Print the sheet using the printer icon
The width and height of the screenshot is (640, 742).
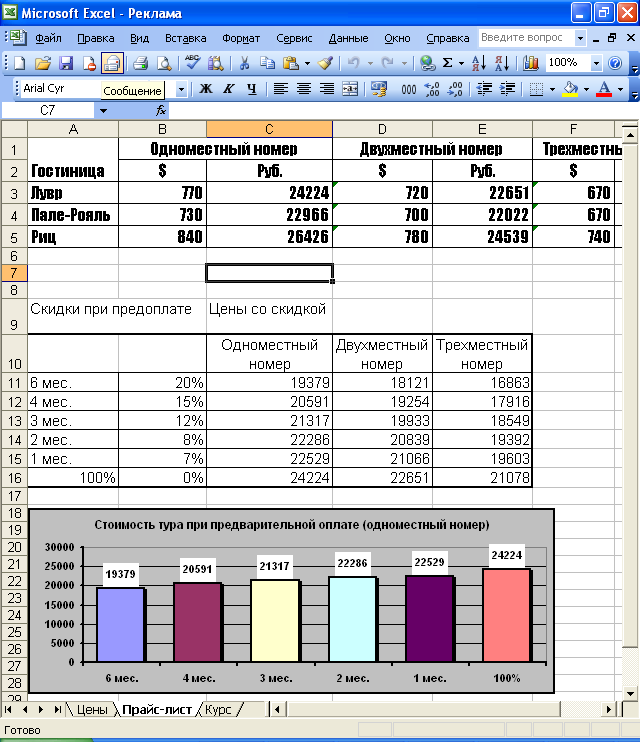pos(141,63)
